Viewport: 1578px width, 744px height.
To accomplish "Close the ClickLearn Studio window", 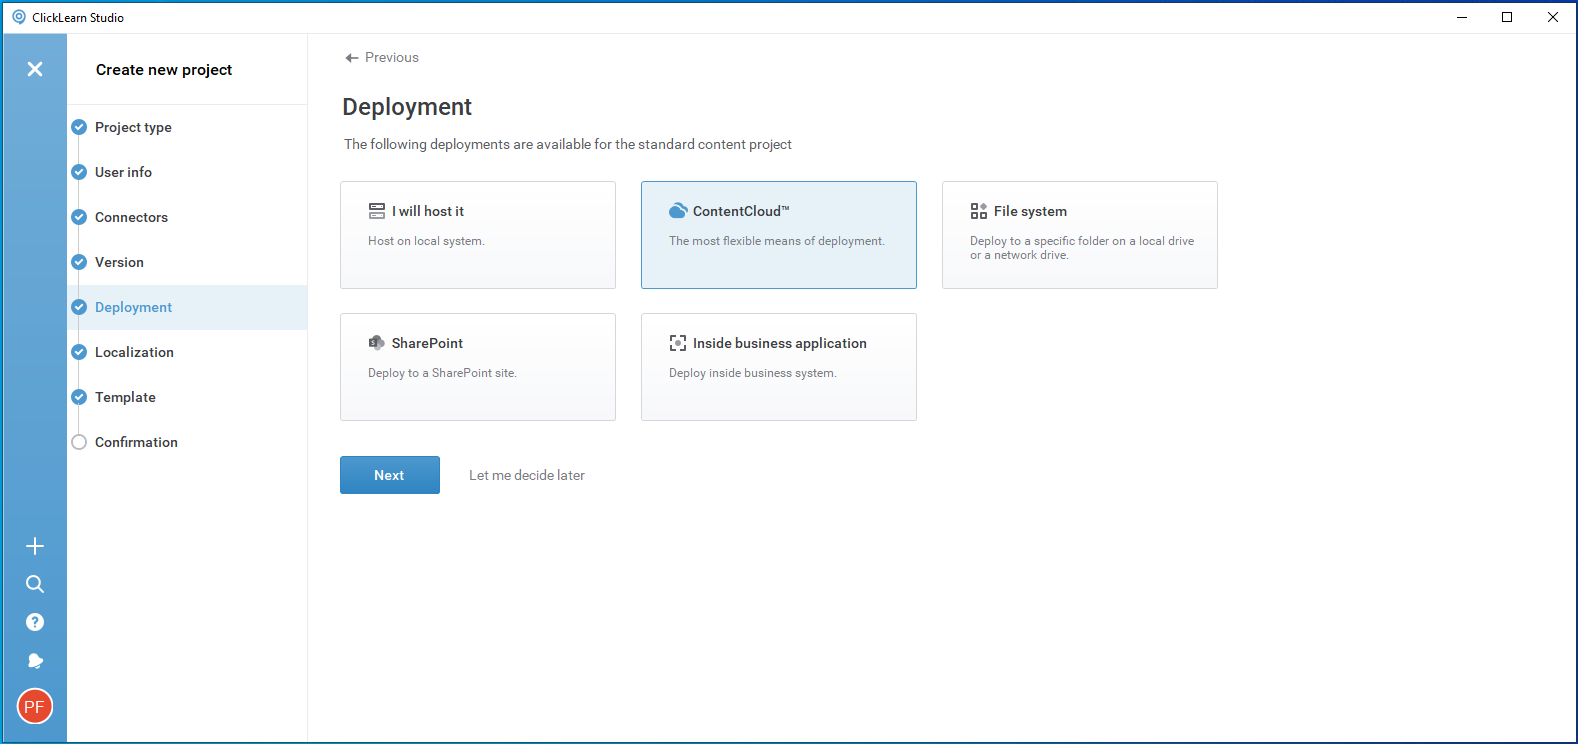I will [x=1553, y=17].
